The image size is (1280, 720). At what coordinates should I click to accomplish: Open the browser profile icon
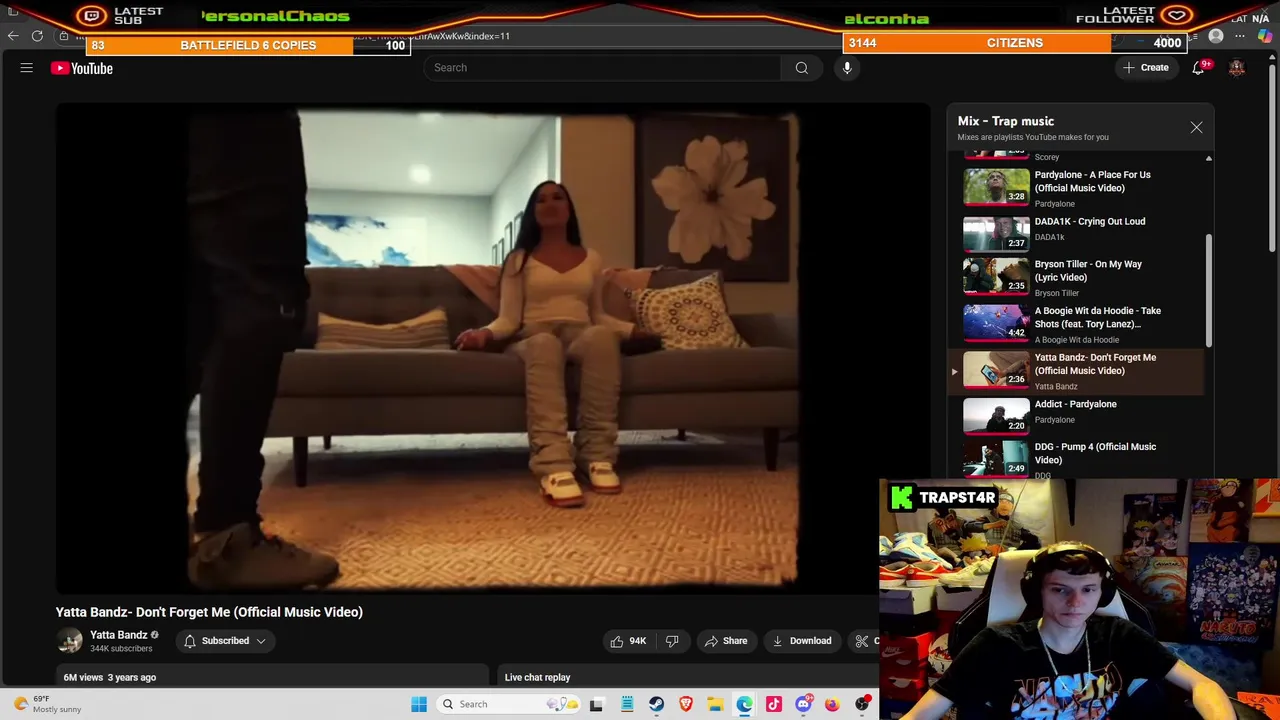[x=1216, y=36]
